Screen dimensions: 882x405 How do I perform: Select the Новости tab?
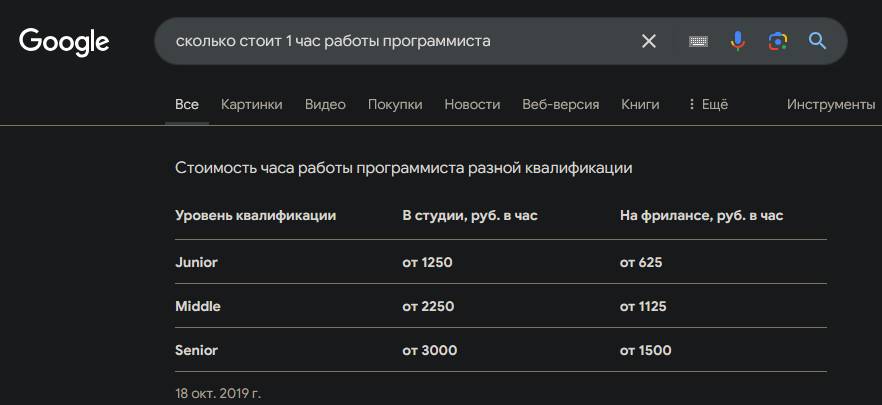point(472,105)
